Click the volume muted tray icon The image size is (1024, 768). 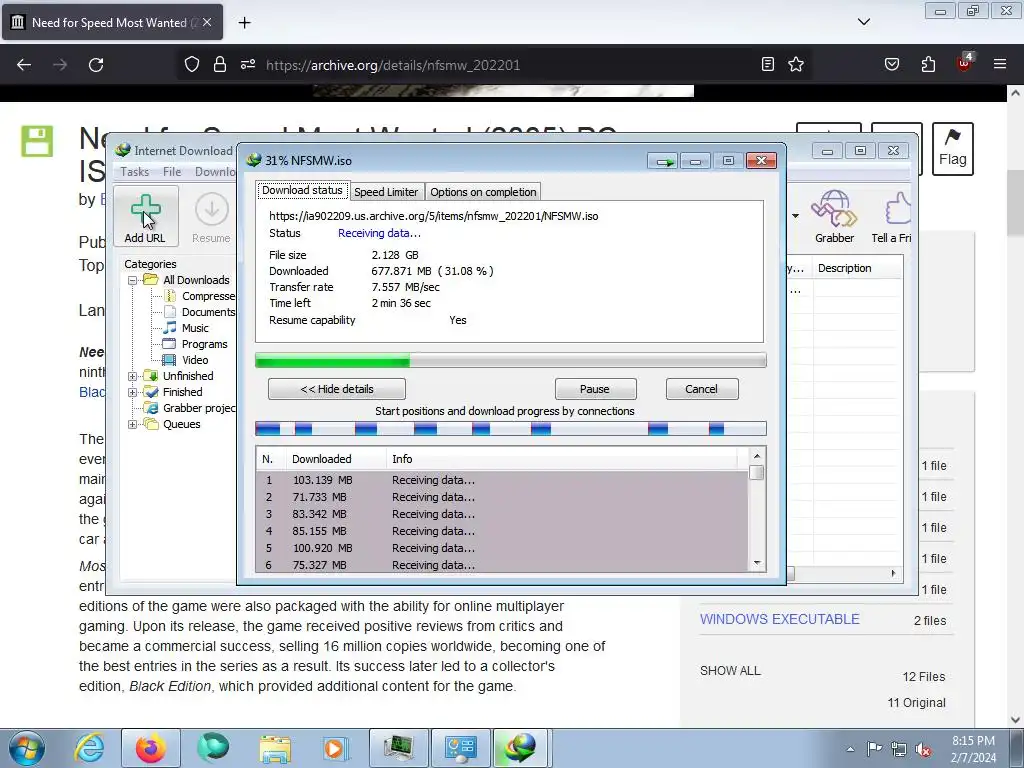(923, 749)
